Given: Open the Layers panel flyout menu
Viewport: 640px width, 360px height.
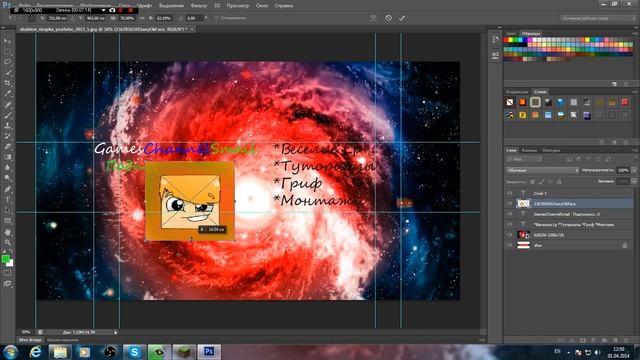Looking at the screenshot, I should point(635,150).
